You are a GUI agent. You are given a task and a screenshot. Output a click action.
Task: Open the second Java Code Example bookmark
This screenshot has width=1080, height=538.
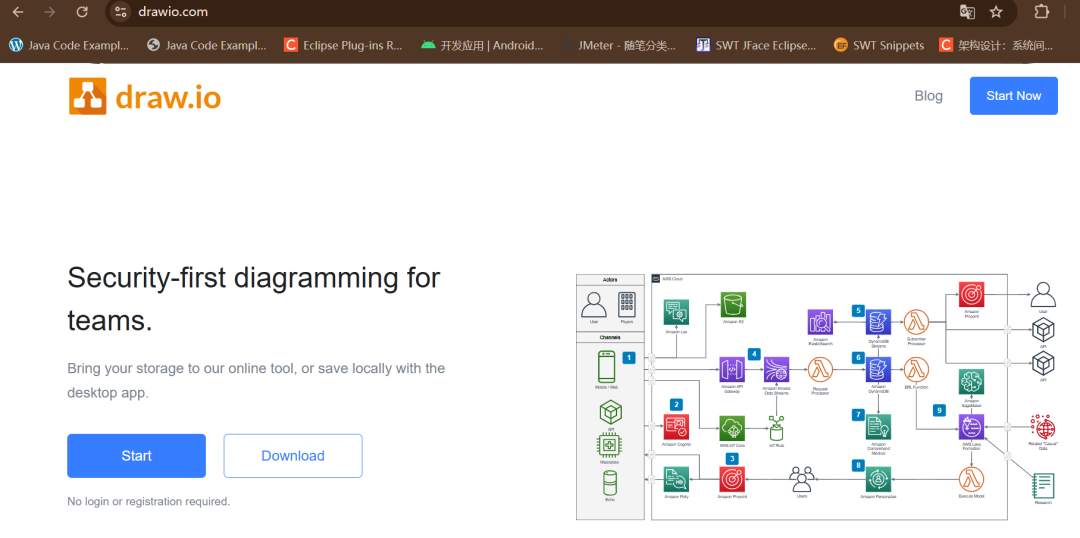point(207,45)
